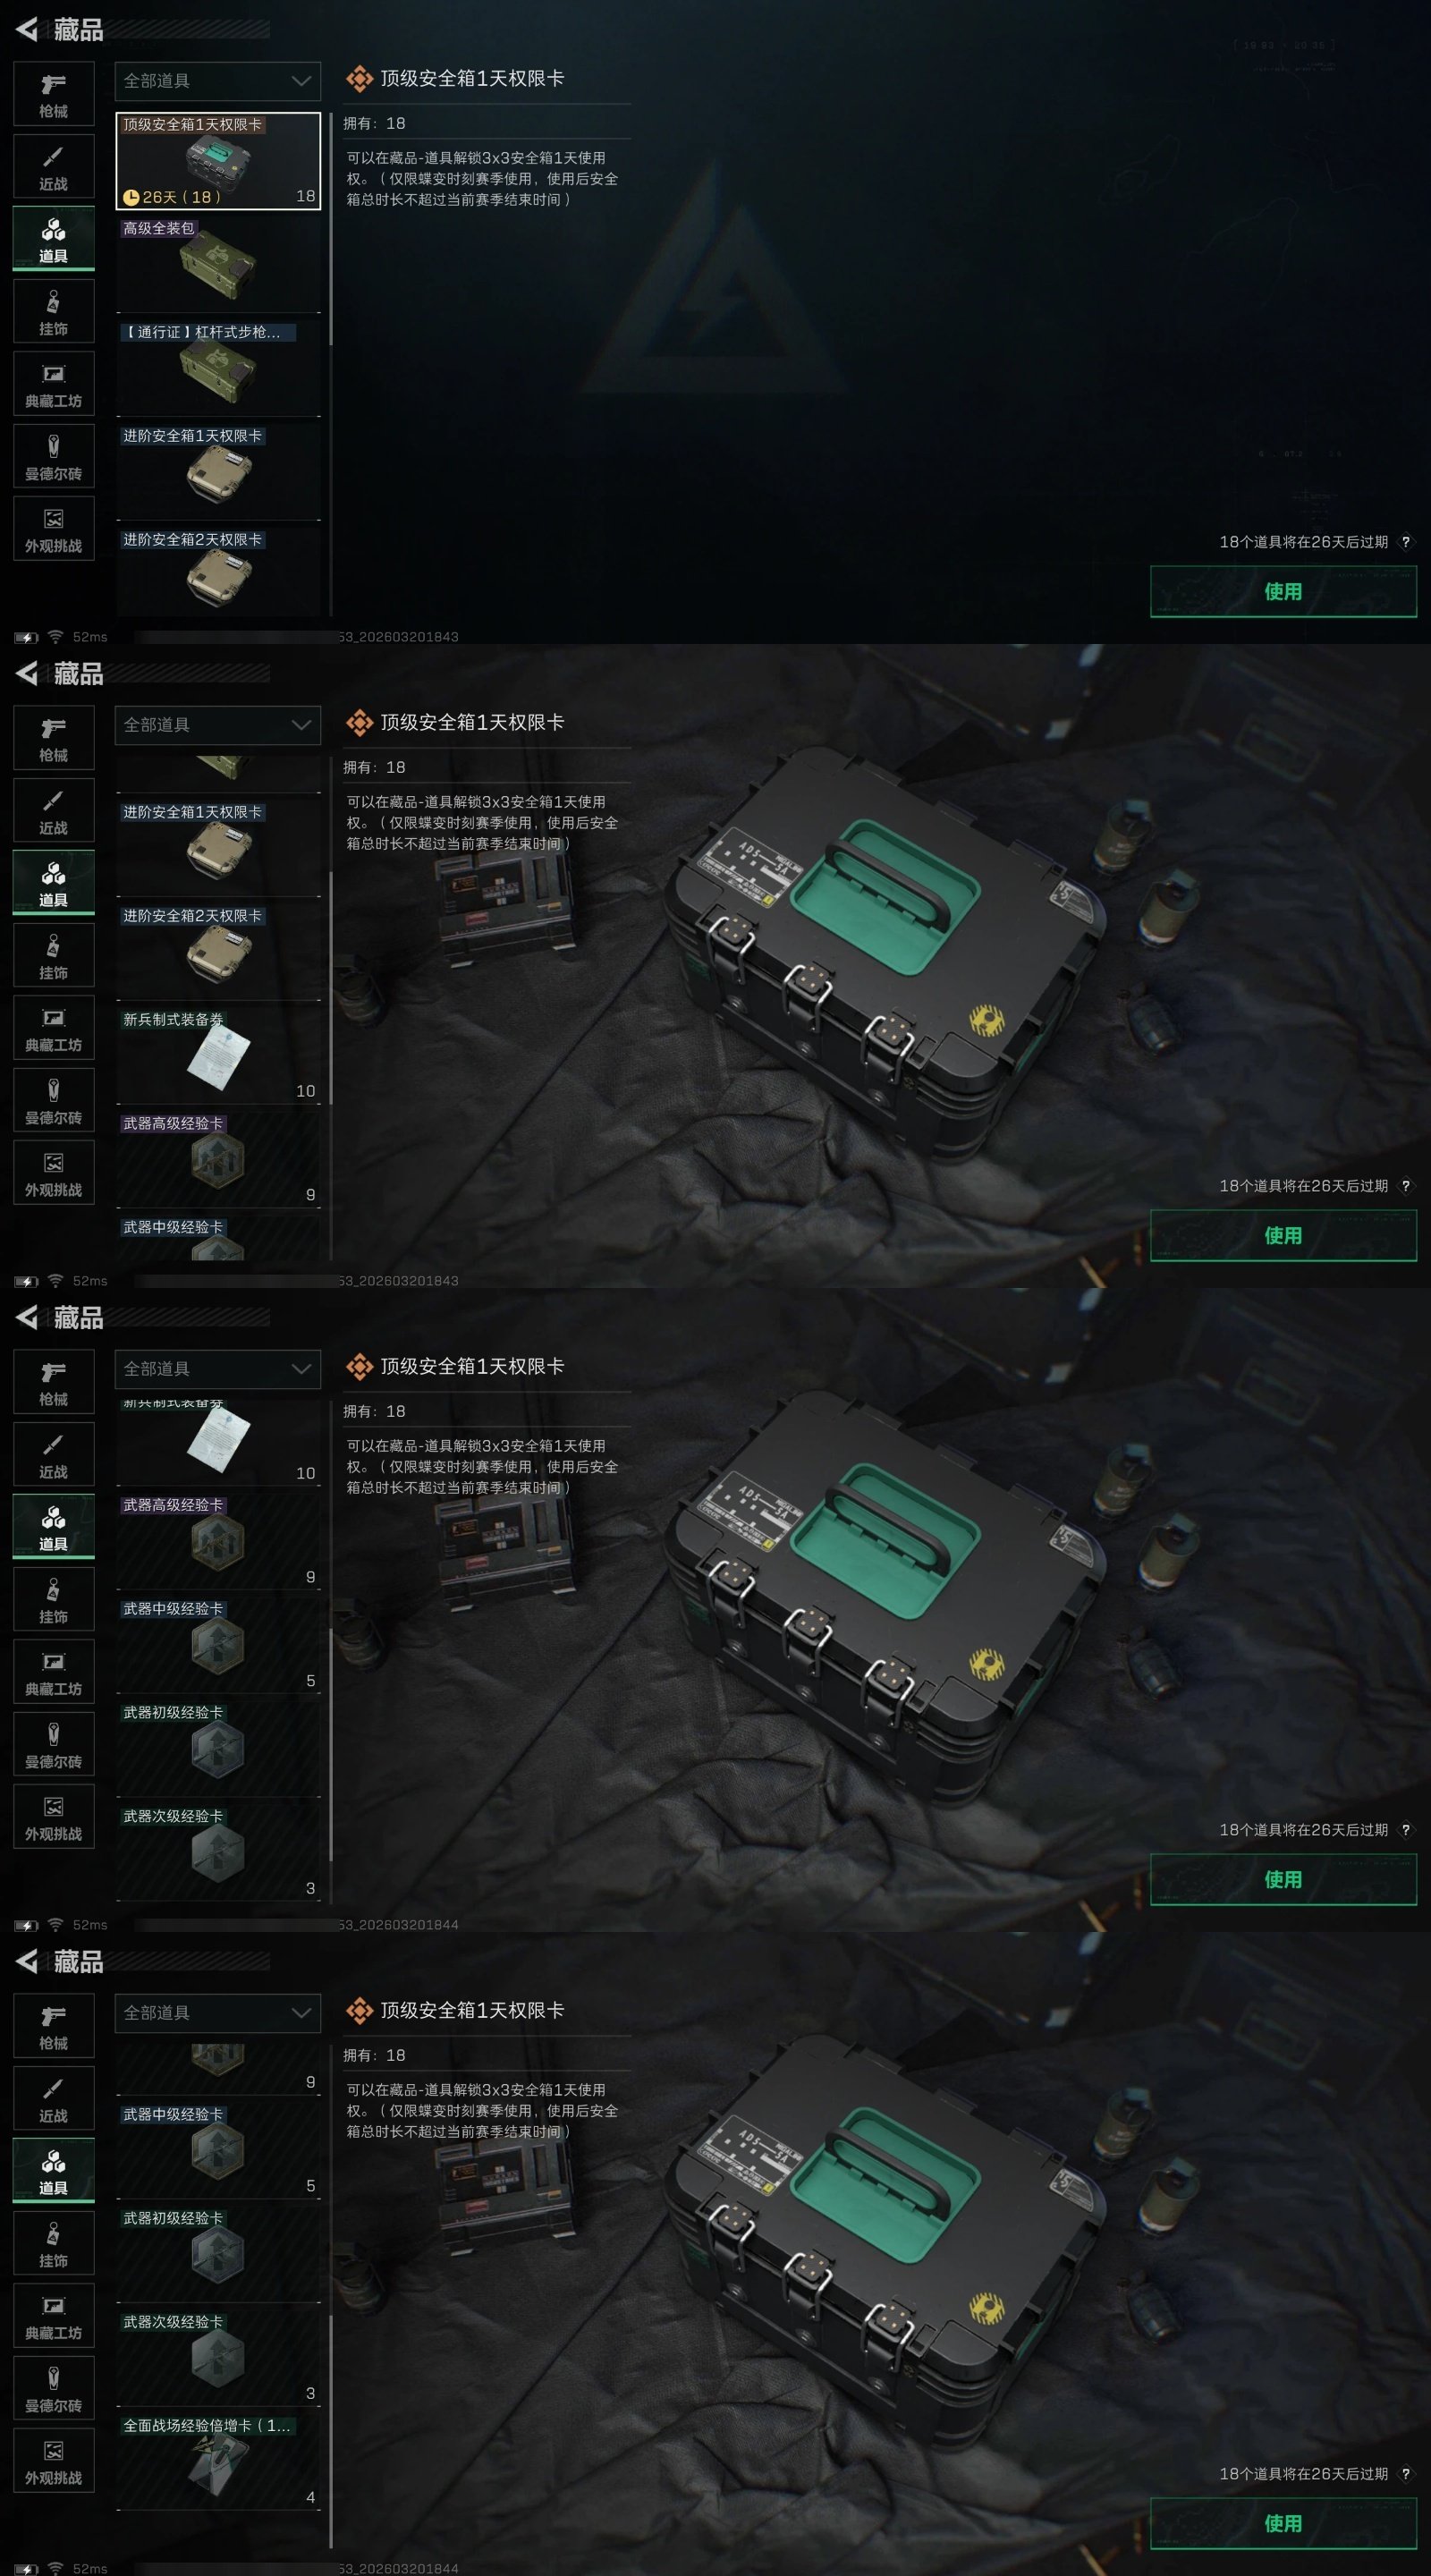Click the 26天 expiry clock icon
The width and height of the screenshot is (1431, 2576).
[131, 197]
